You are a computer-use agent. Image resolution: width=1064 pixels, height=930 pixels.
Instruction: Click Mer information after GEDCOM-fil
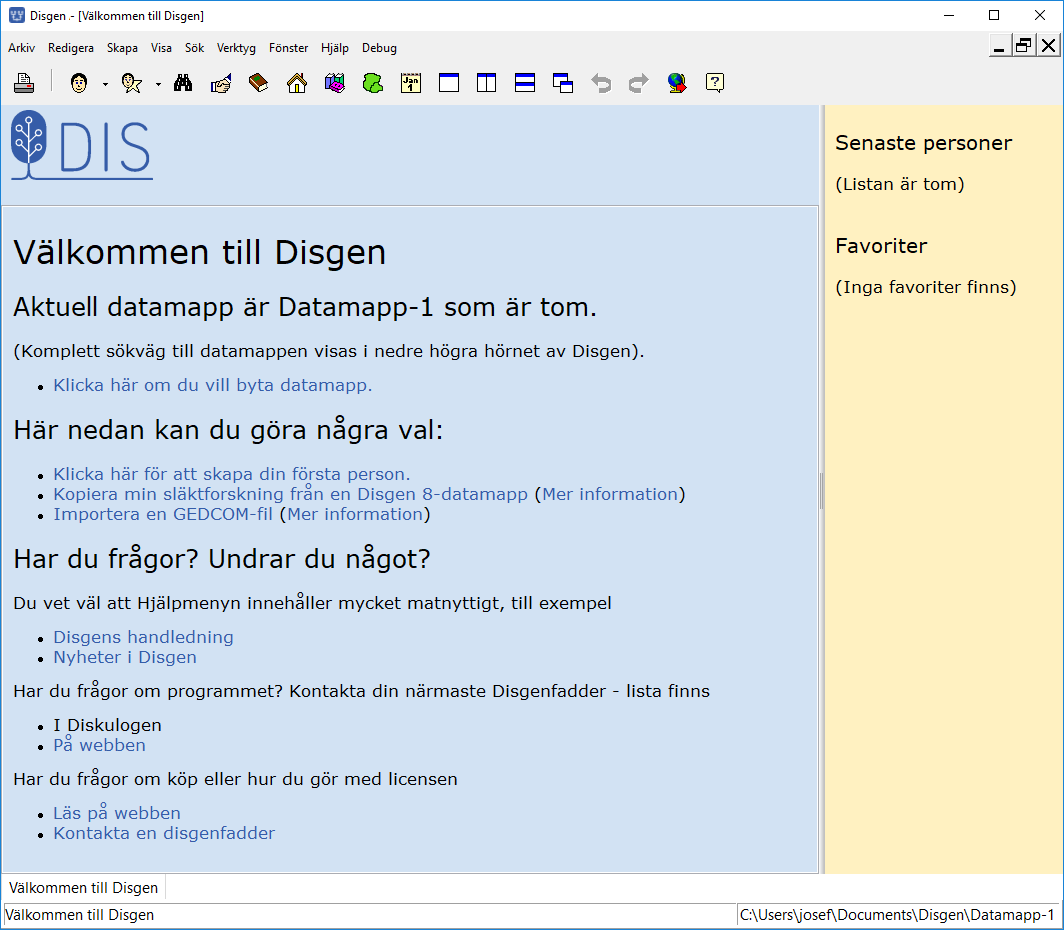356,515
